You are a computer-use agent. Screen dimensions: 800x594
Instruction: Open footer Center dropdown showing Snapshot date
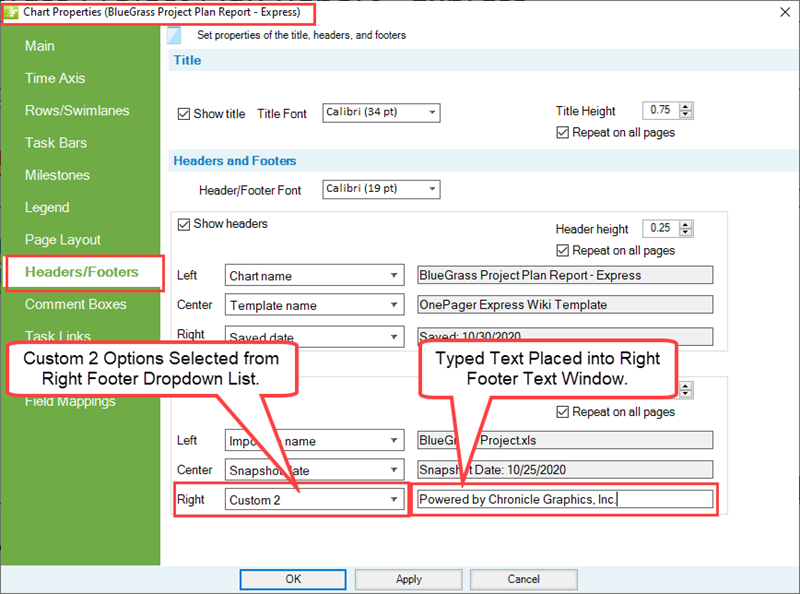coord(314,470)
